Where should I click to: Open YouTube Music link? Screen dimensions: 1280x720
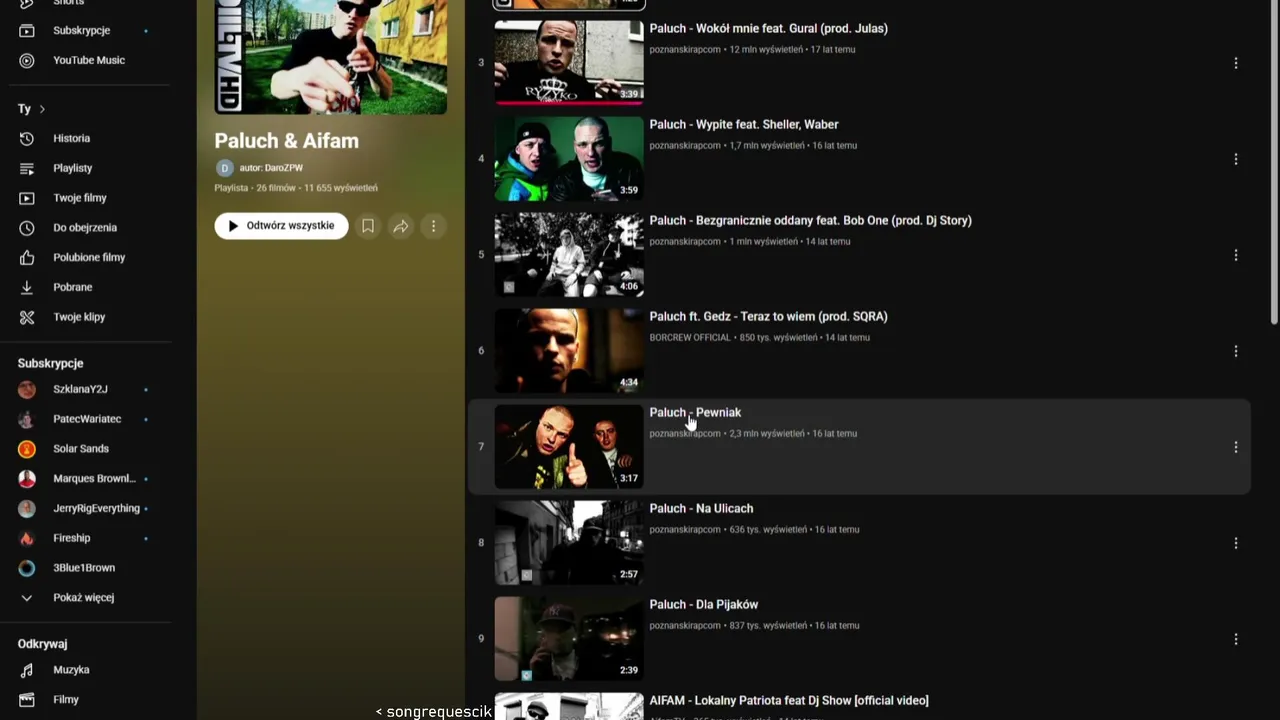click(85, 60)
